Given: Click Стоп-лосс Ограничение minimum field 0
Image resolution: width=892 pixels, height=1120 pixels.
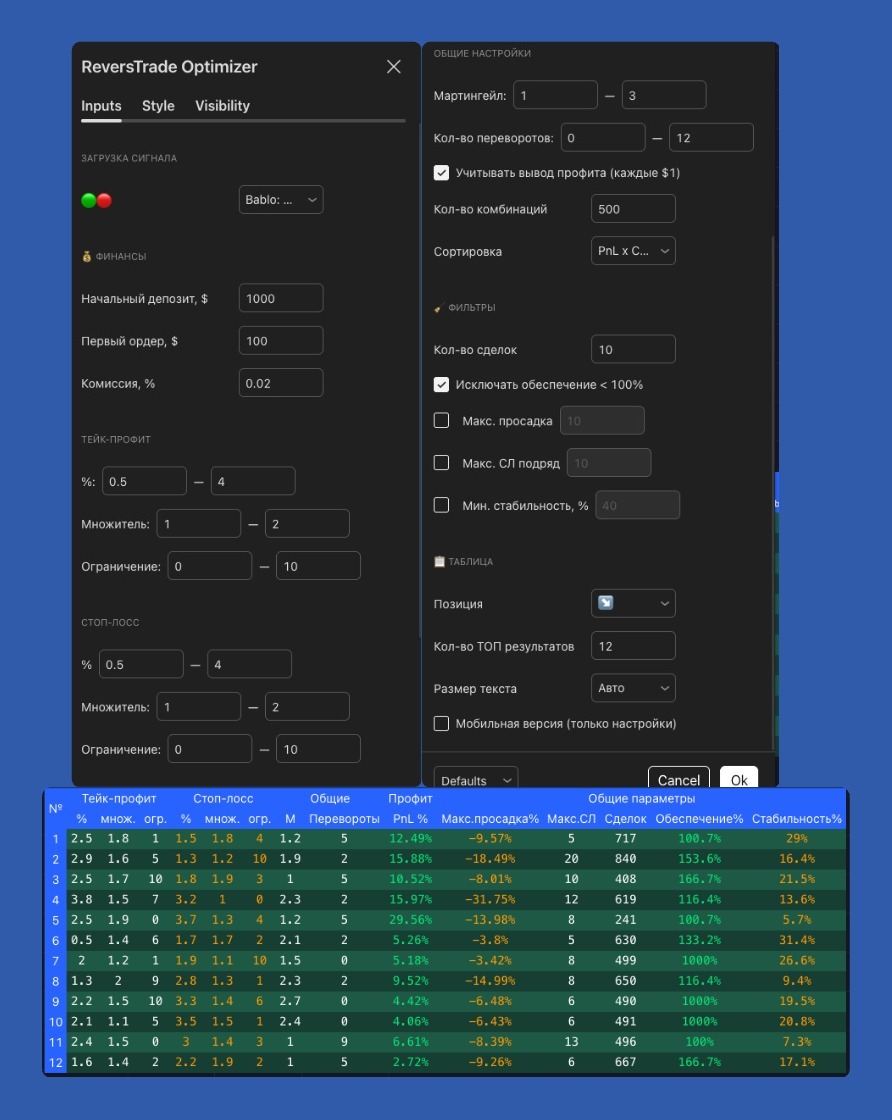Looking at the screenshot, I should (x=210, y=749).
